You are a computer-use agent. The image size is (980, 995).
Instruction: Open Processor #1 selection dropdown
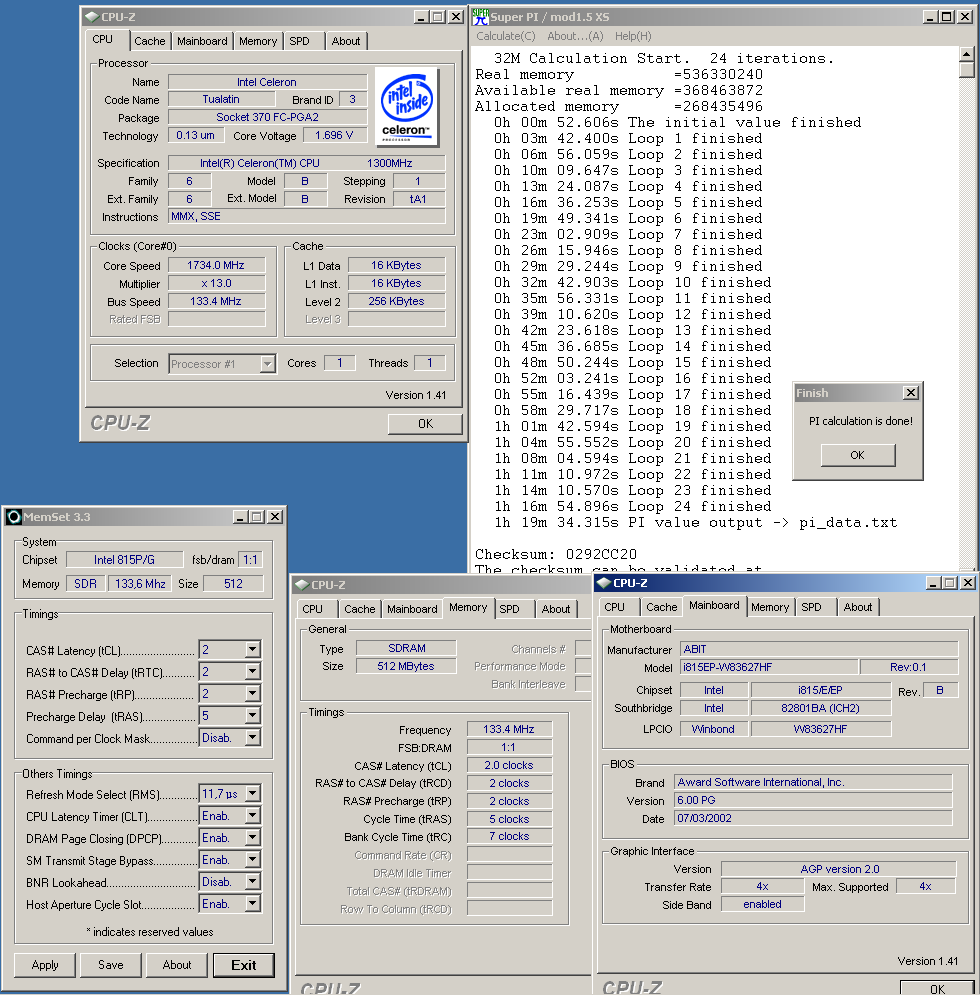(x=267, y=364)
